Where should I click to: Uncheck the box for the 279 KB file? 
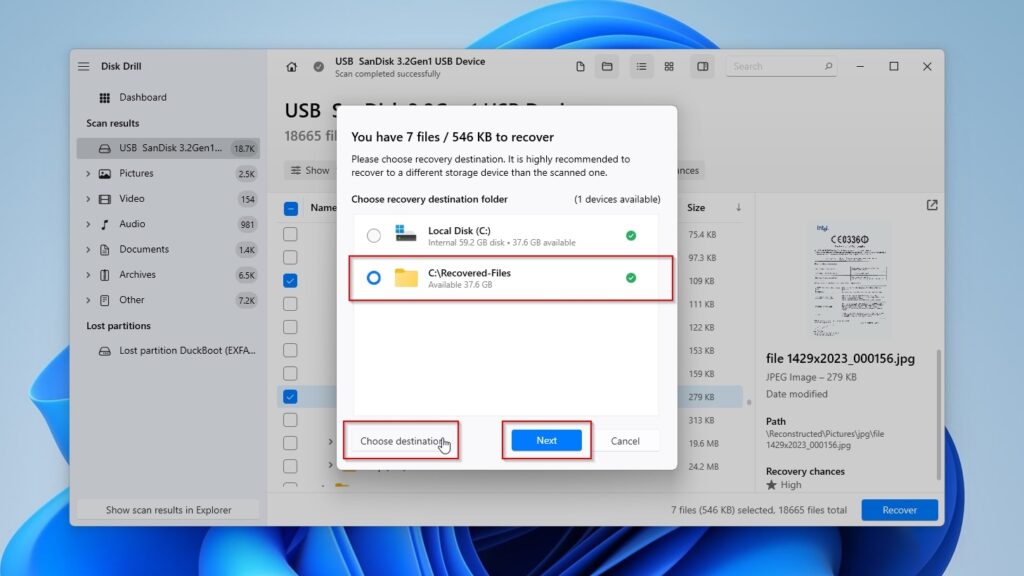(291, 396)
